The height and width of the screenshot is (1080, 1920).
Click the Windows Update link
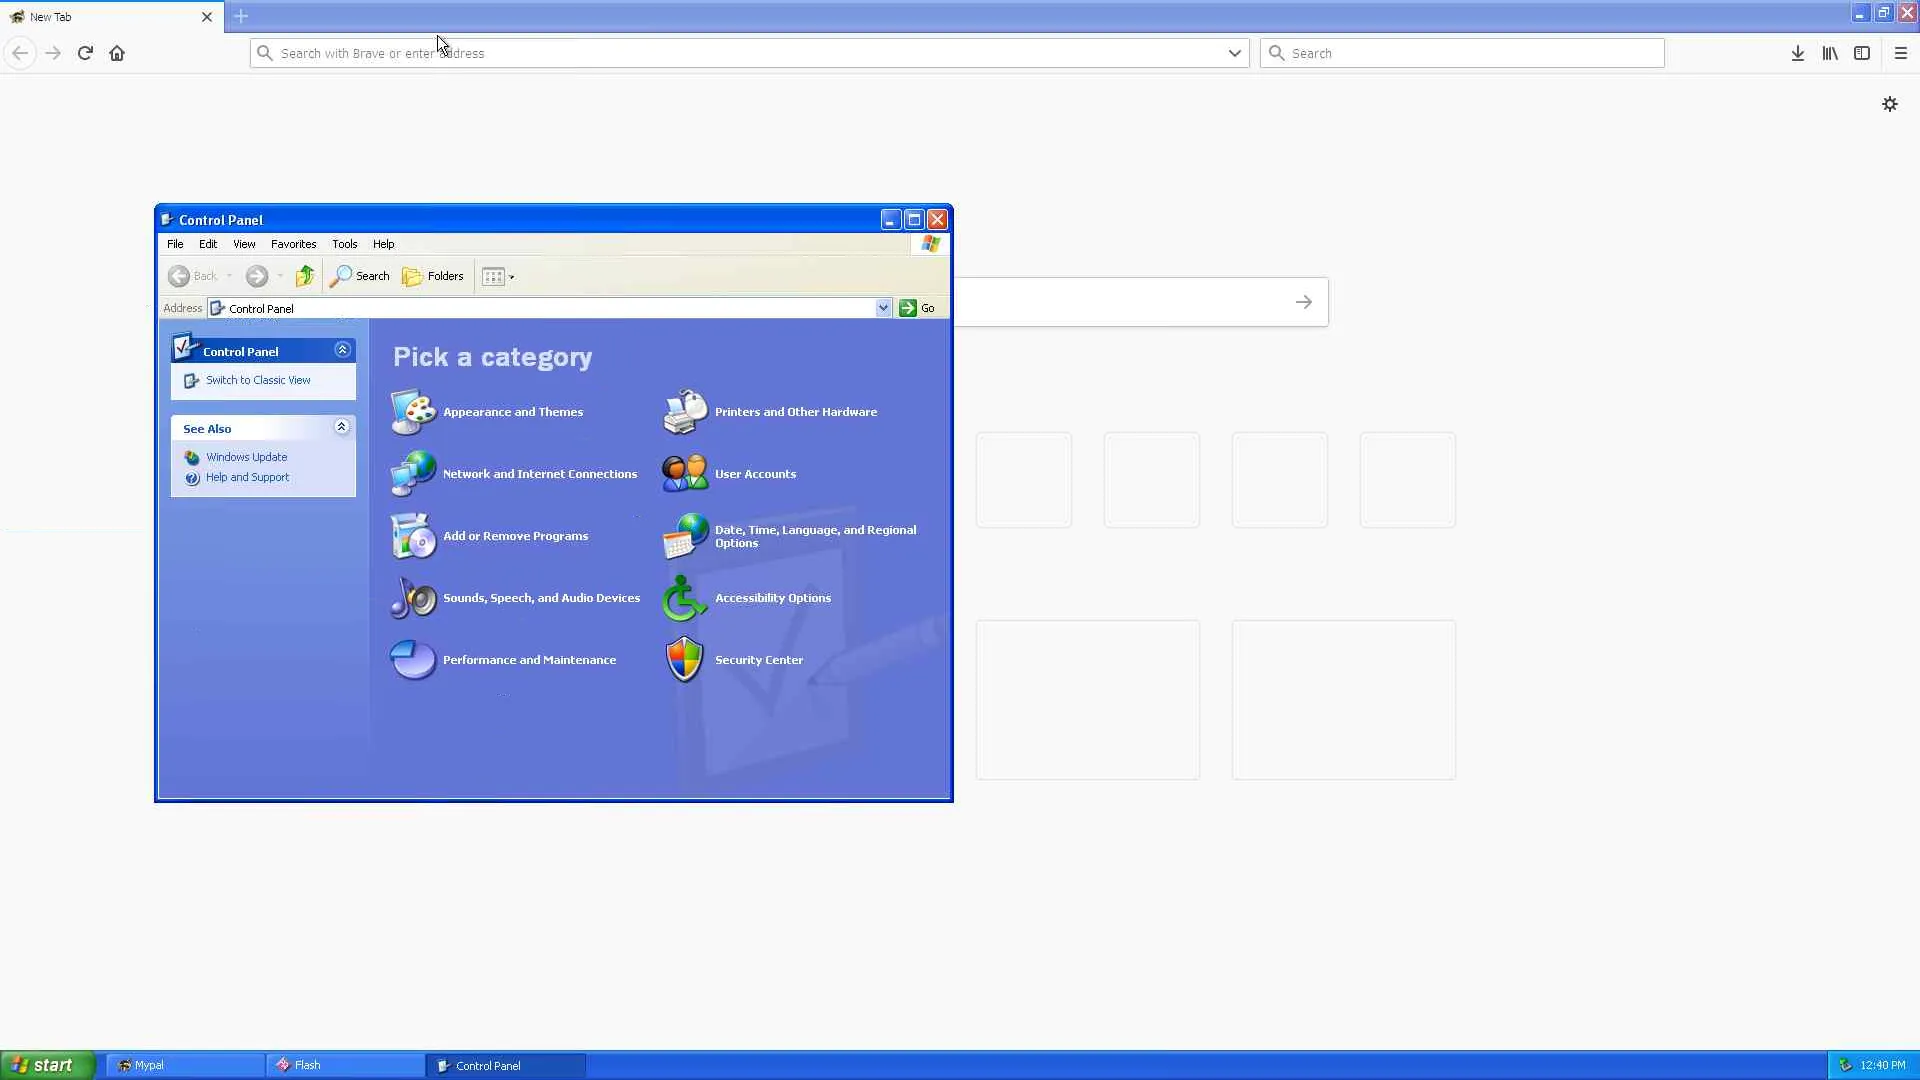246,457
